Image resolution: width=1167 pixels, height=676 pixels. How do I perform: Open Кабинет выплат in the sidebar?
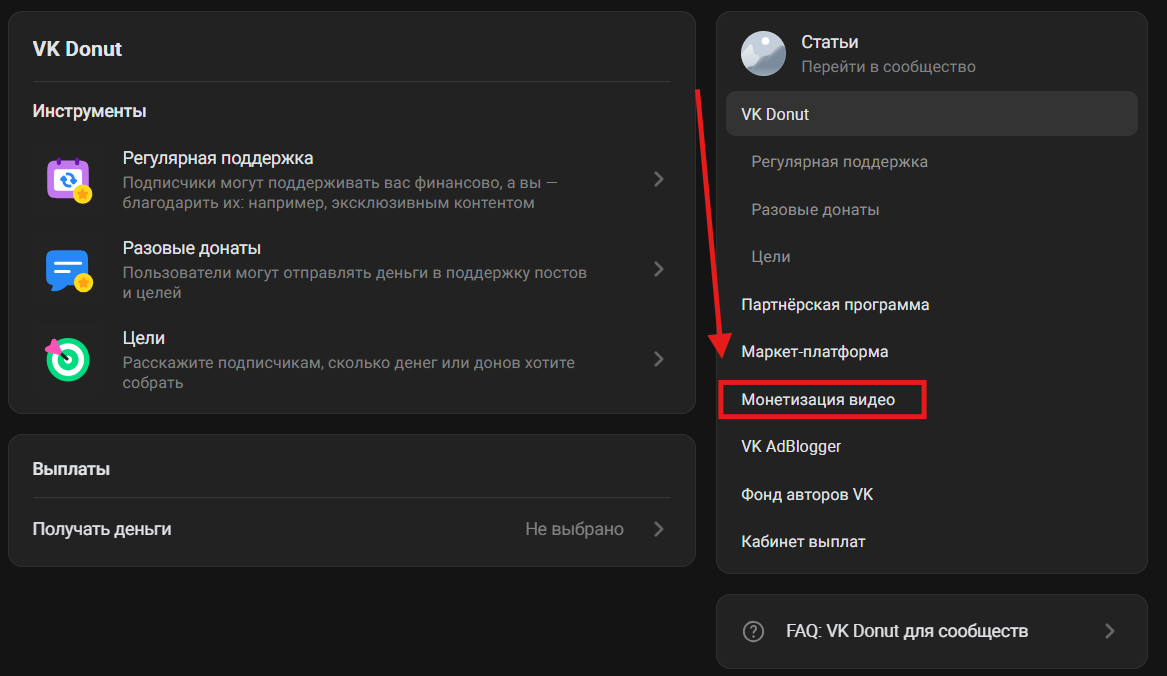pos(803,542)
